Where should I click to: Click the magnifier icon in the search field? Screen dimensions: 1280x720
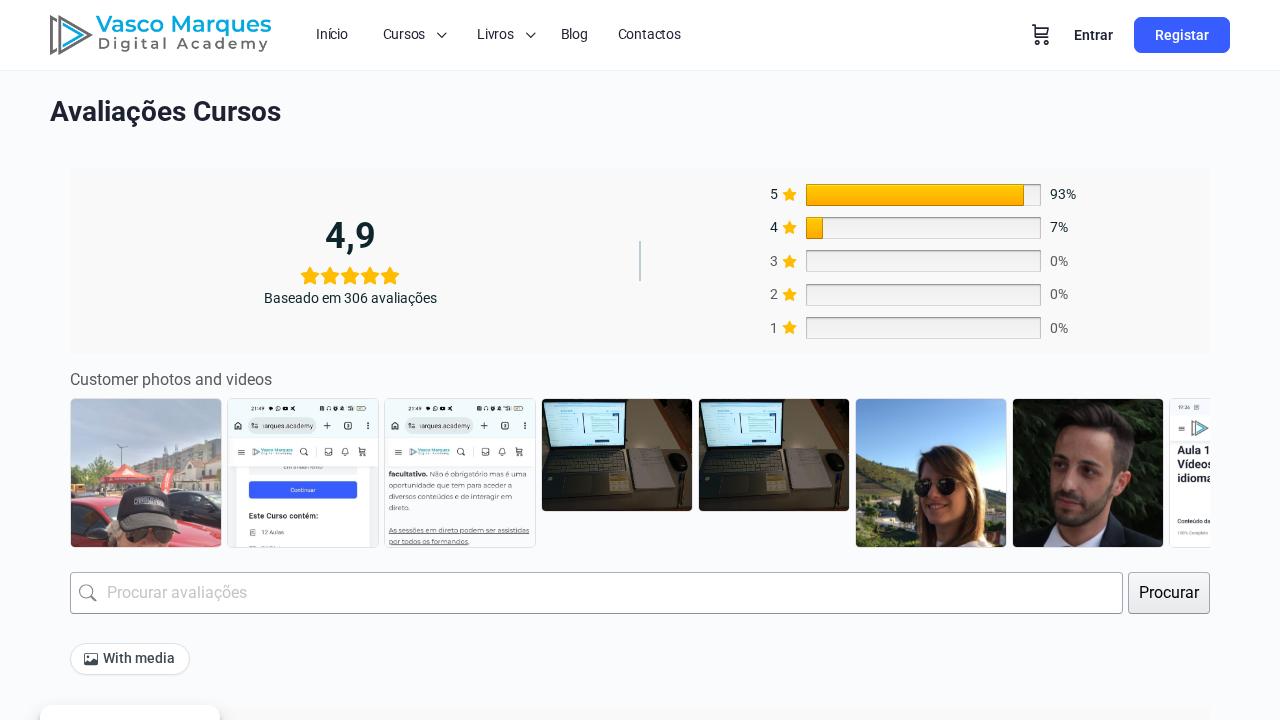(x=88, y=593)
